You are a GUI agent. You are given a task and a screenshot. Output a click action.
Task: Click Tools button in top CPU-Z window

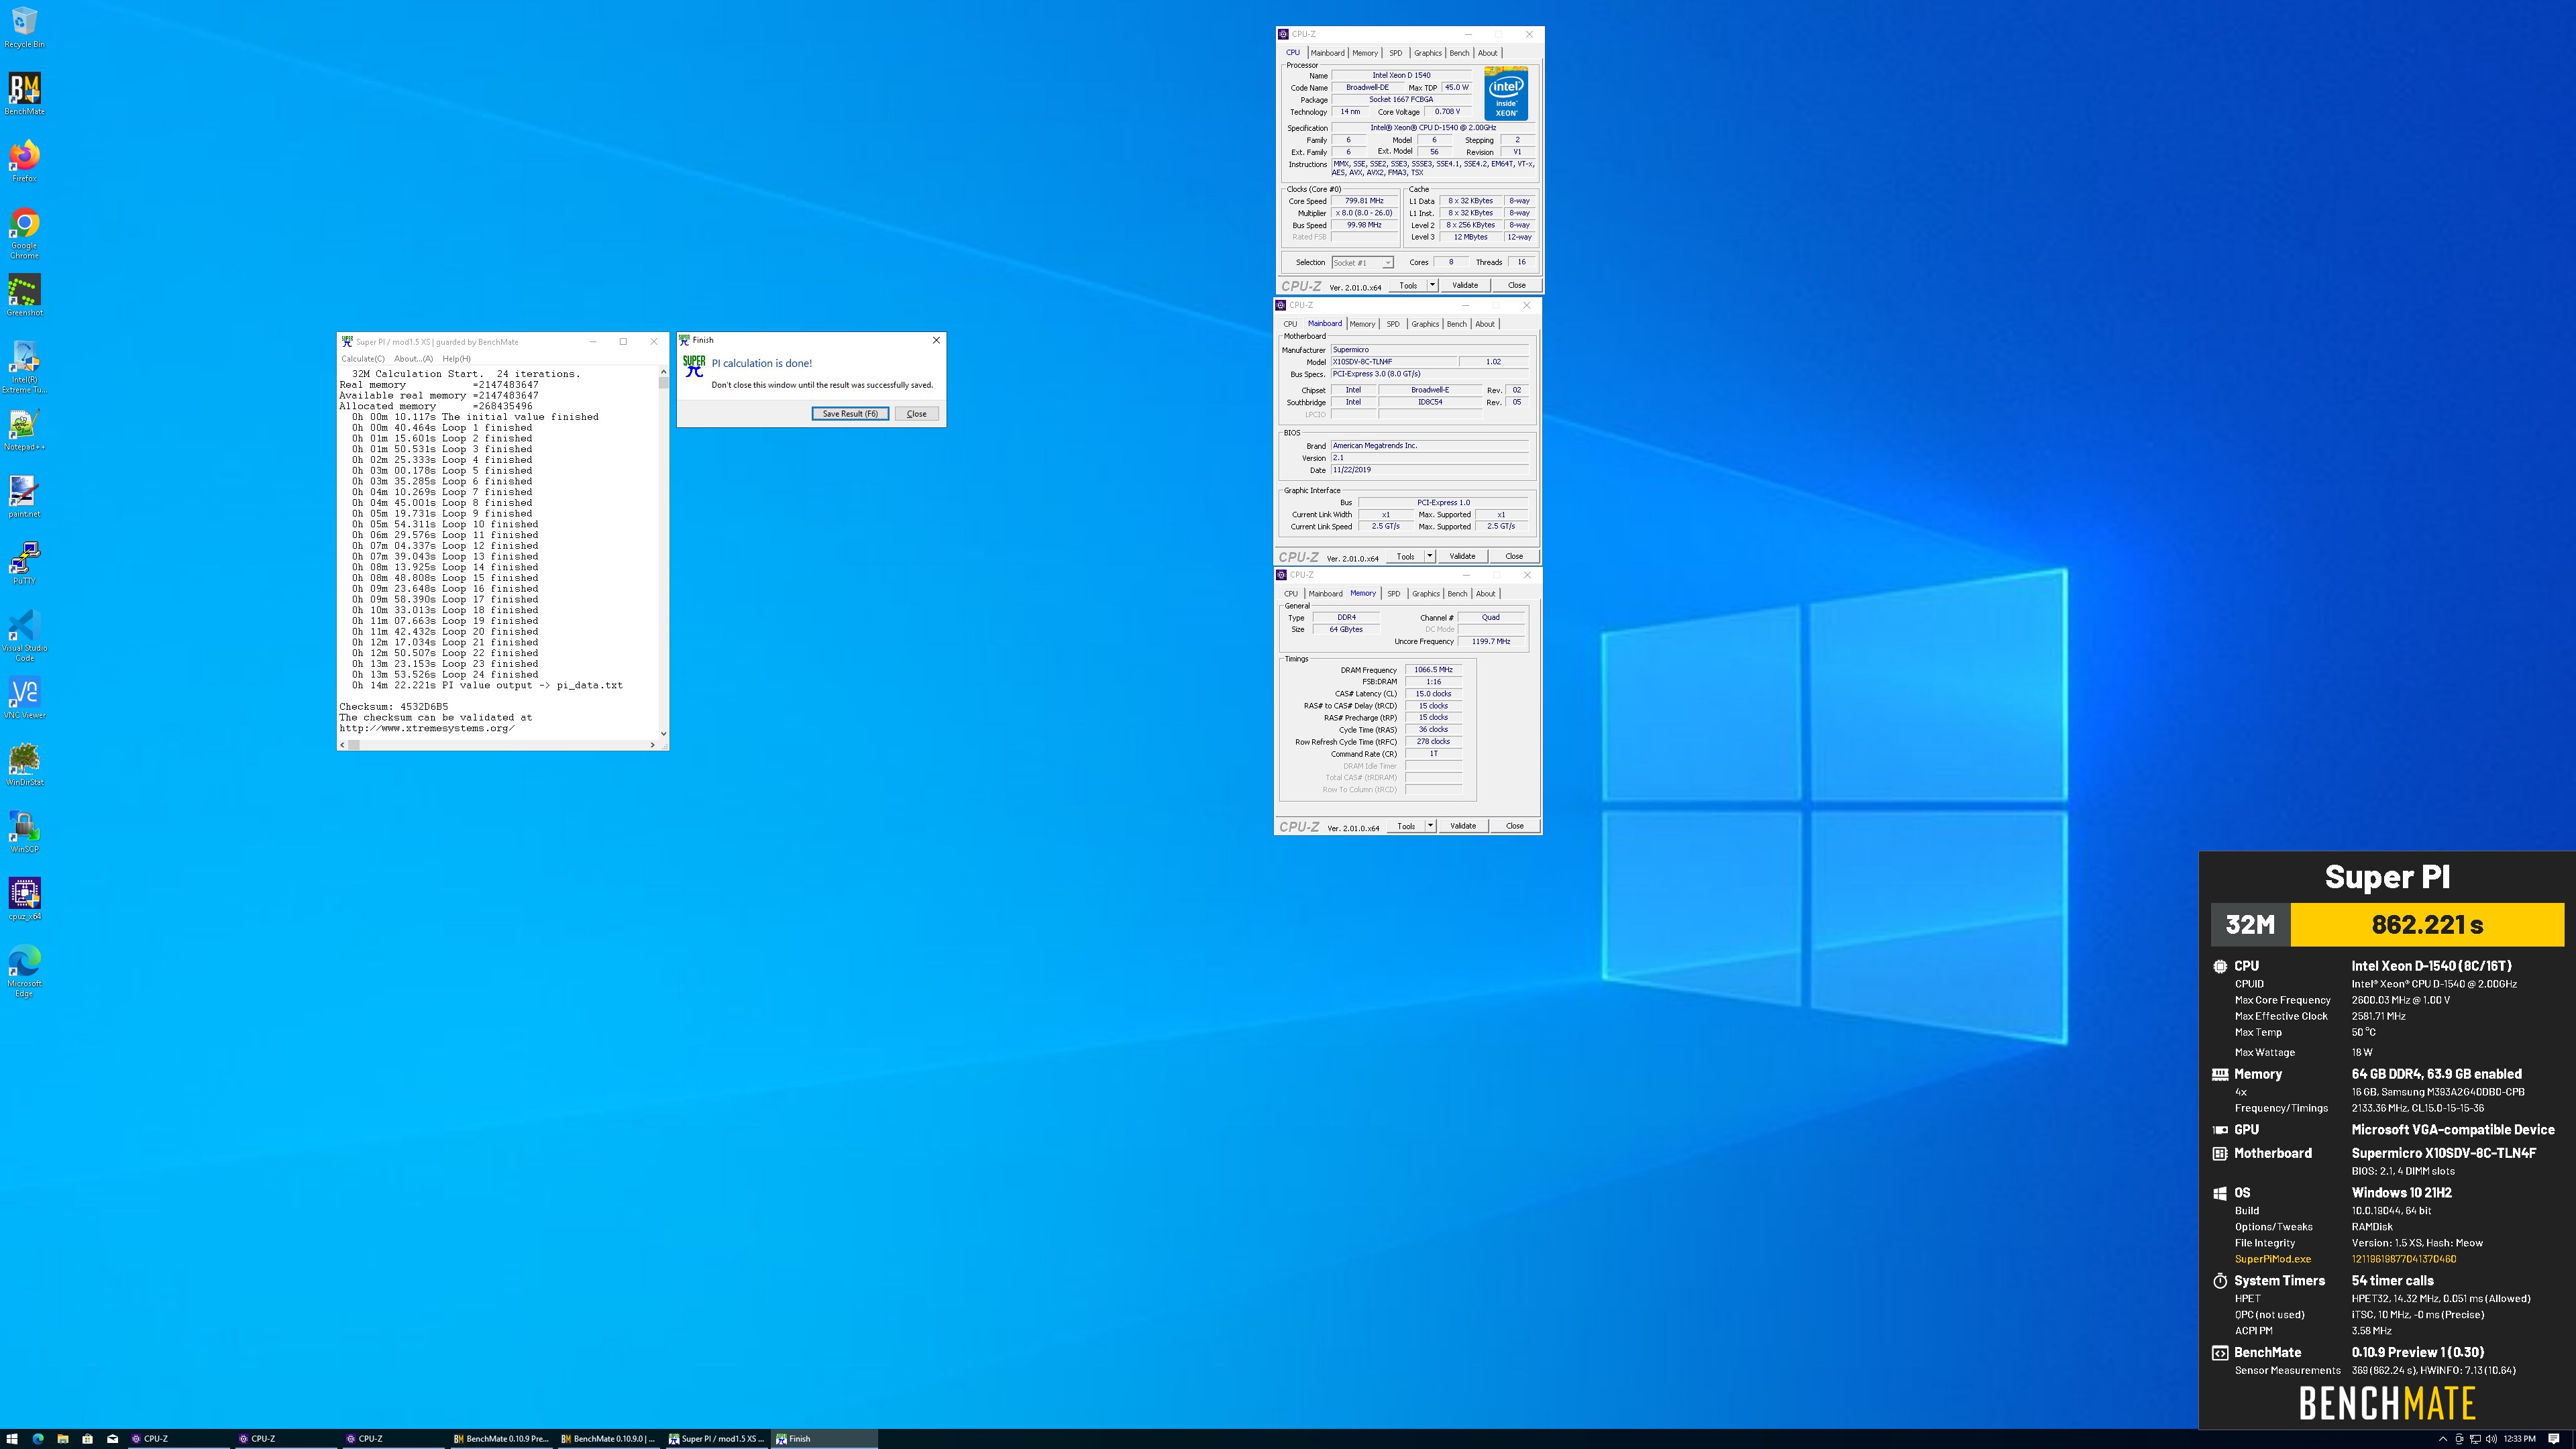[1408, 285]
